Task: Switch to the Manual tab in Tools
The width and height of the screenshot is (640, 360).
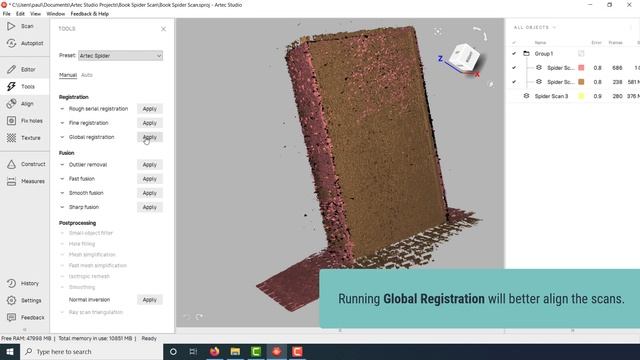Action: click(x=68, y=75)
